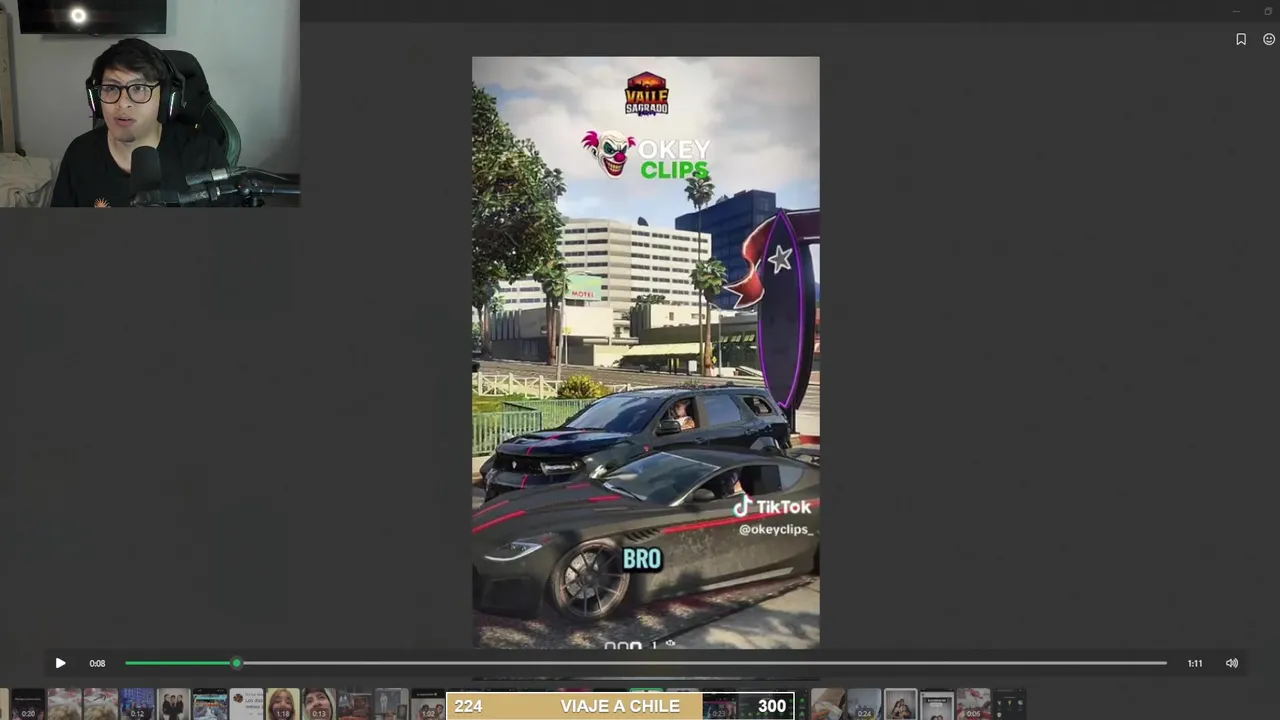The width and height of the screenshot is (1280, 720).
Task: Mute the video with the speaker icon
Action: coord(1232,663)
